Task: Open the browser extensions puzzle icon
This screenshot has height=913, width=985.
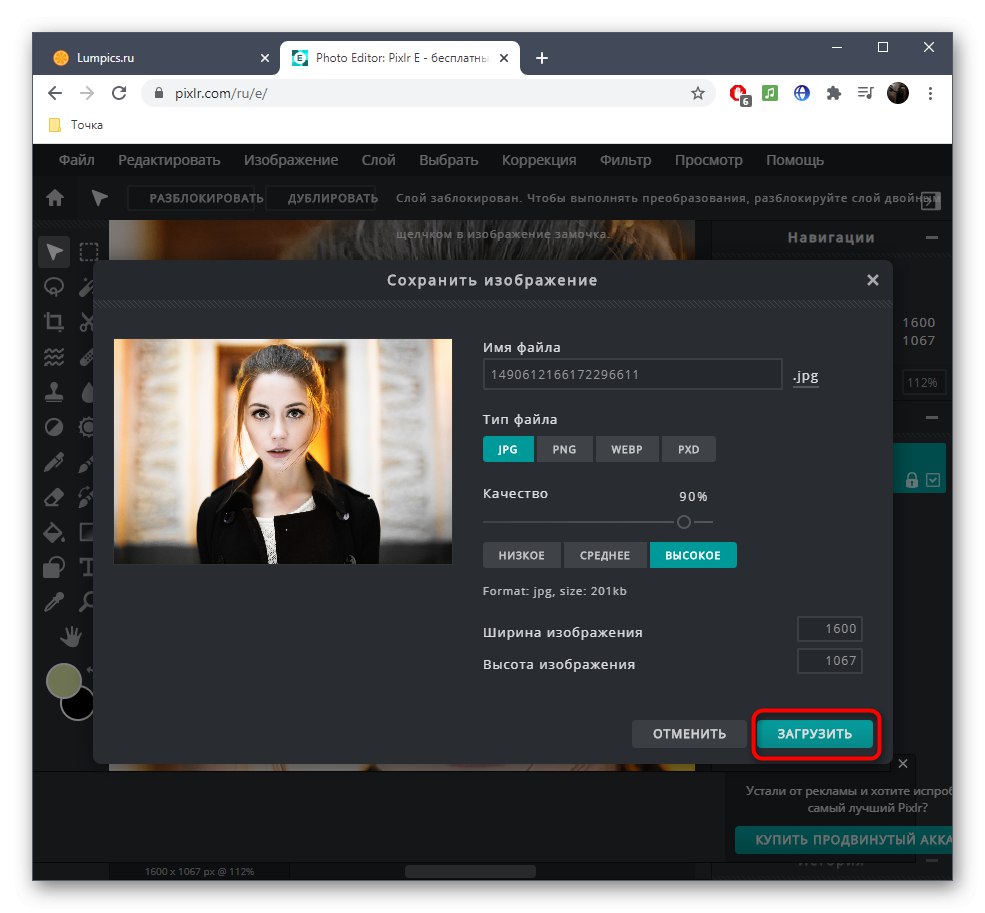Action: point(834,94)
